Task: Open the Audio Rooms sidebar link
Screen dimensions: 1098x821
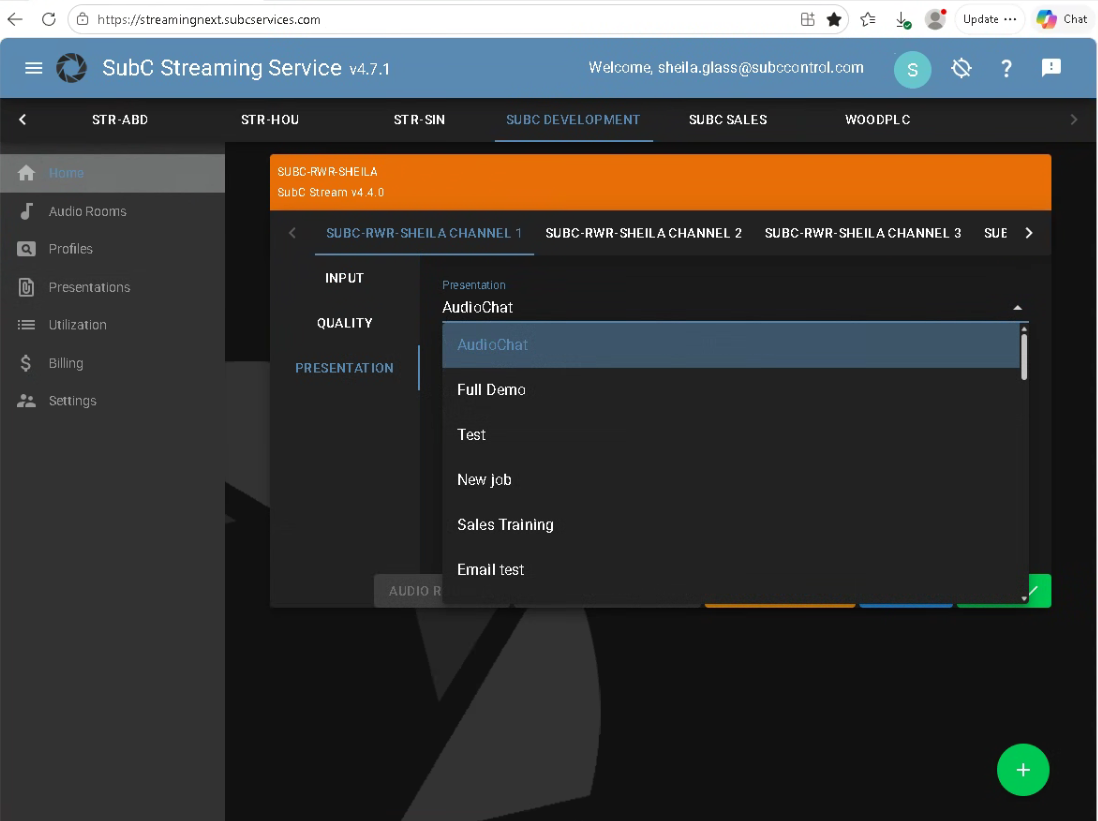Action: (x=88, y=212)
